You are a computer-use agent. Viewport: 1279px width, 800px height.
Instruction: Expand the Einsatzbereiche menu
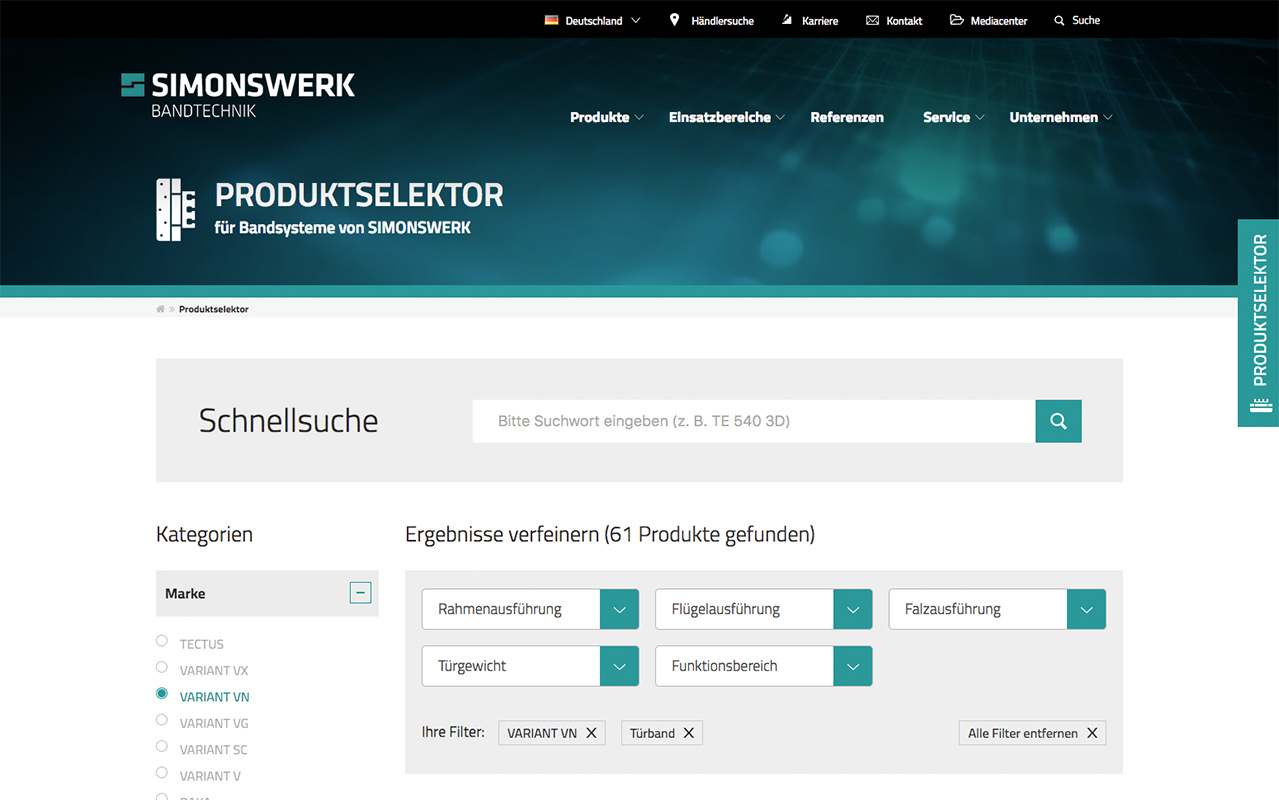[727, 117]
